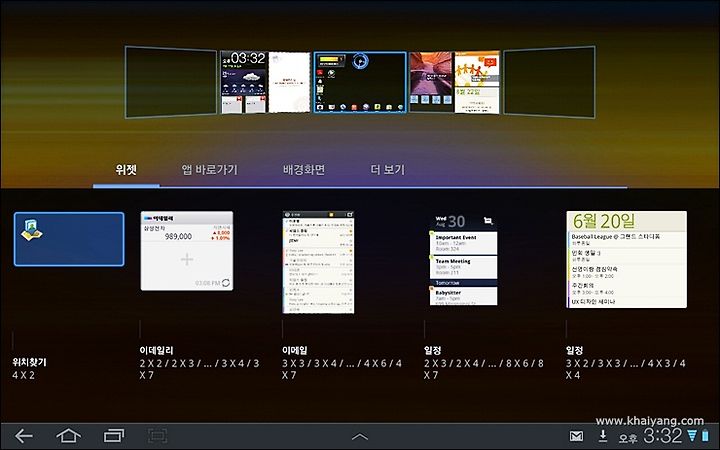This screenshot has height=450, width=720.
Task: Tap the screen capture icon
Action: pyautogui.click(x=157, y=436)
